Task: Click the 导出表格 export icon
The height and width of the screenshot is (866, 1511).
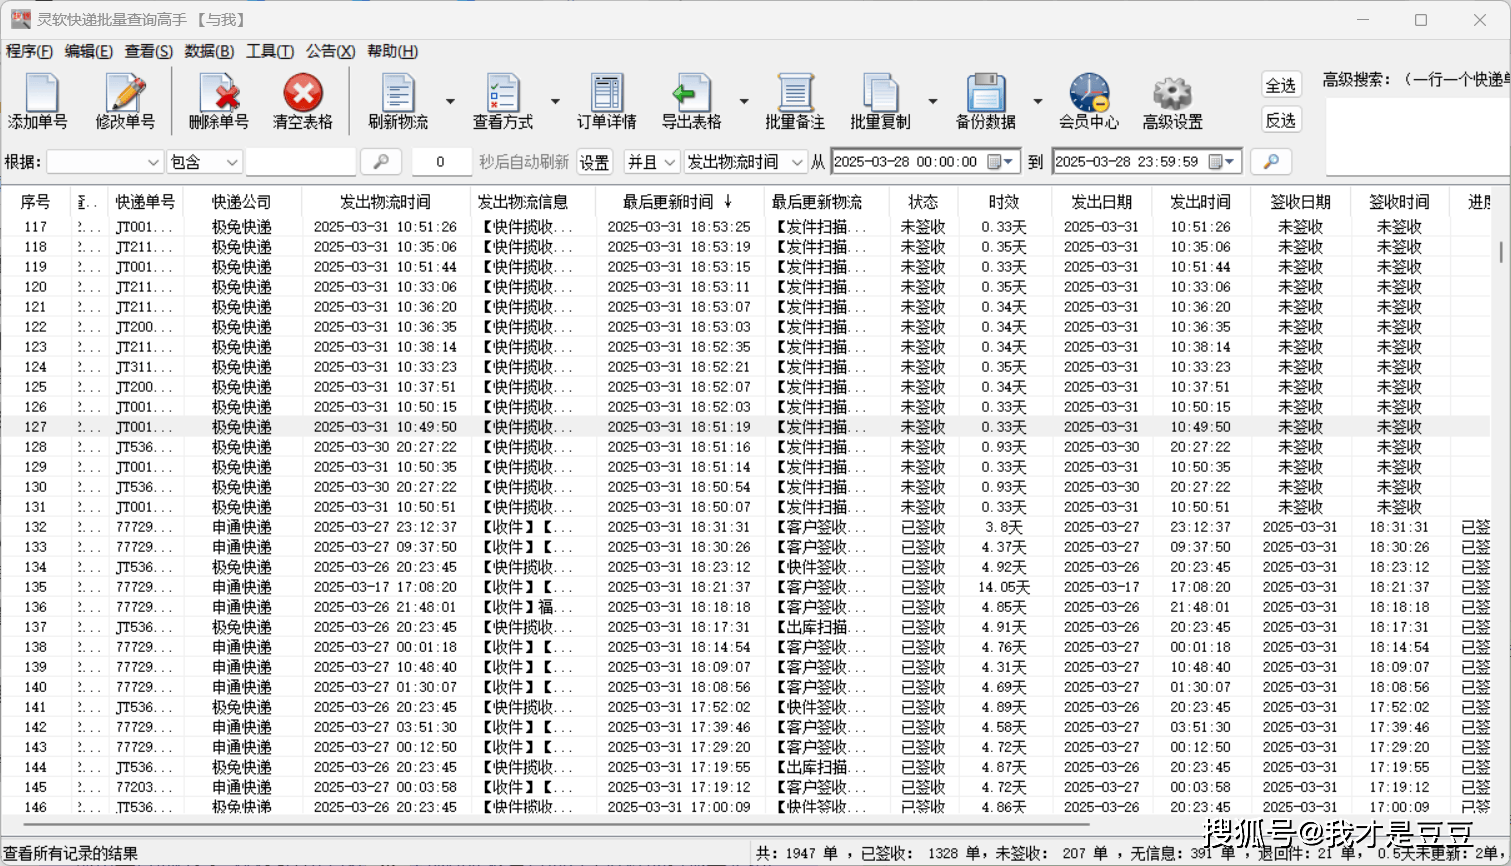Action: (691, 93)
